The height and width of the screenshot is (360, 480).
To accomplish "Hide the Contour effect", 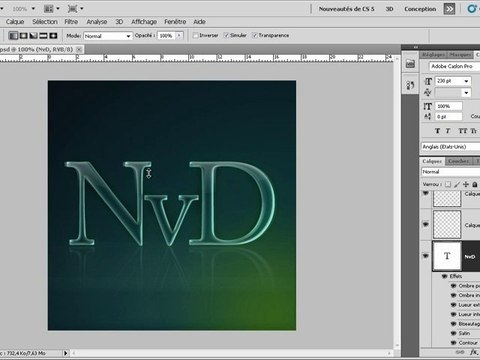I will 453,343.
